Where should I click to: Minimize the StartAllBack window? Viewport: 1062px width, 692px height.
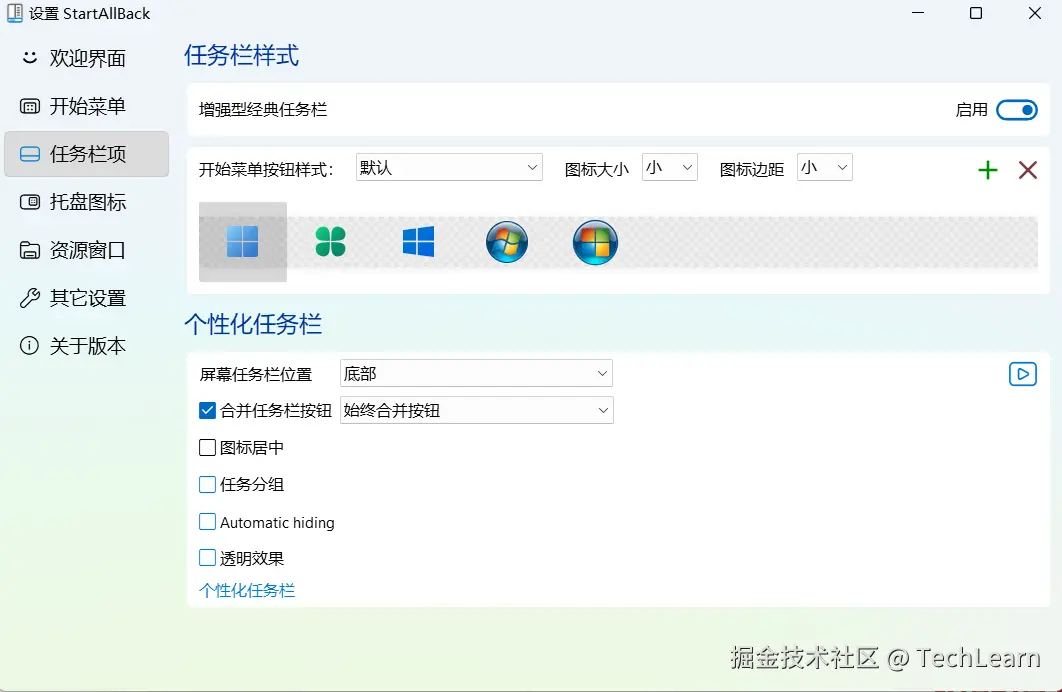click(x=918, y=13)
